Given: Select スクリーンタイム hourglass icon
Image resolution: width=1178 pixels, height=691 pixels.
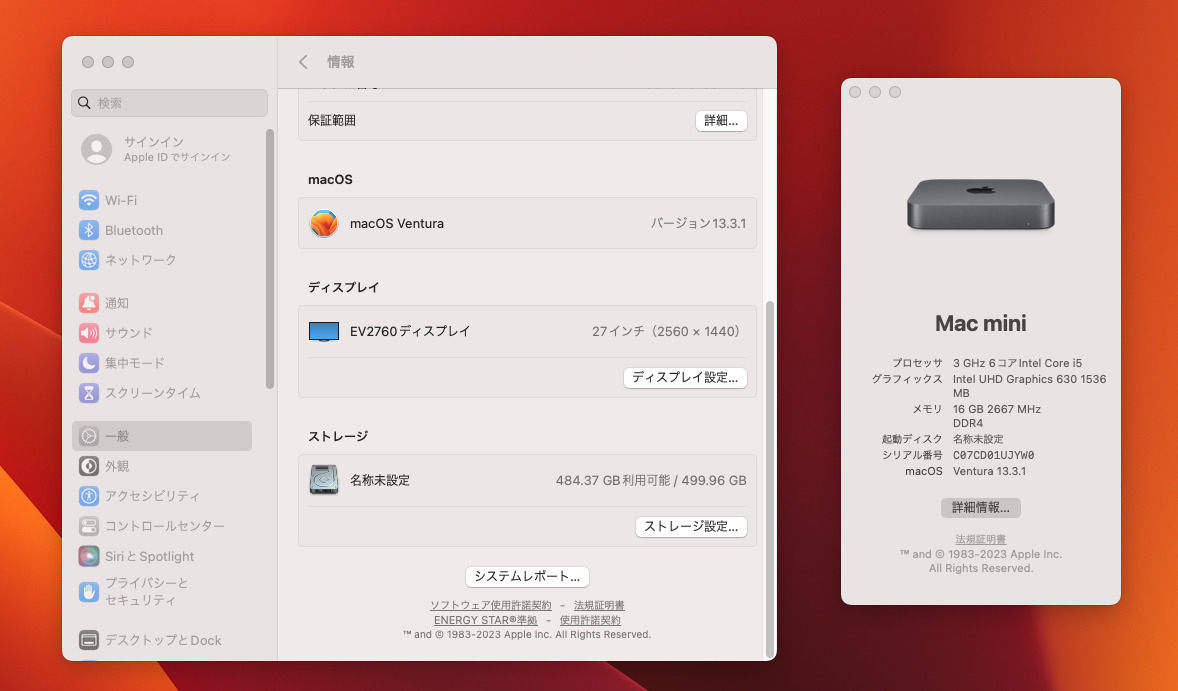Looking at the screenshot, I should (x=89, y=393).
